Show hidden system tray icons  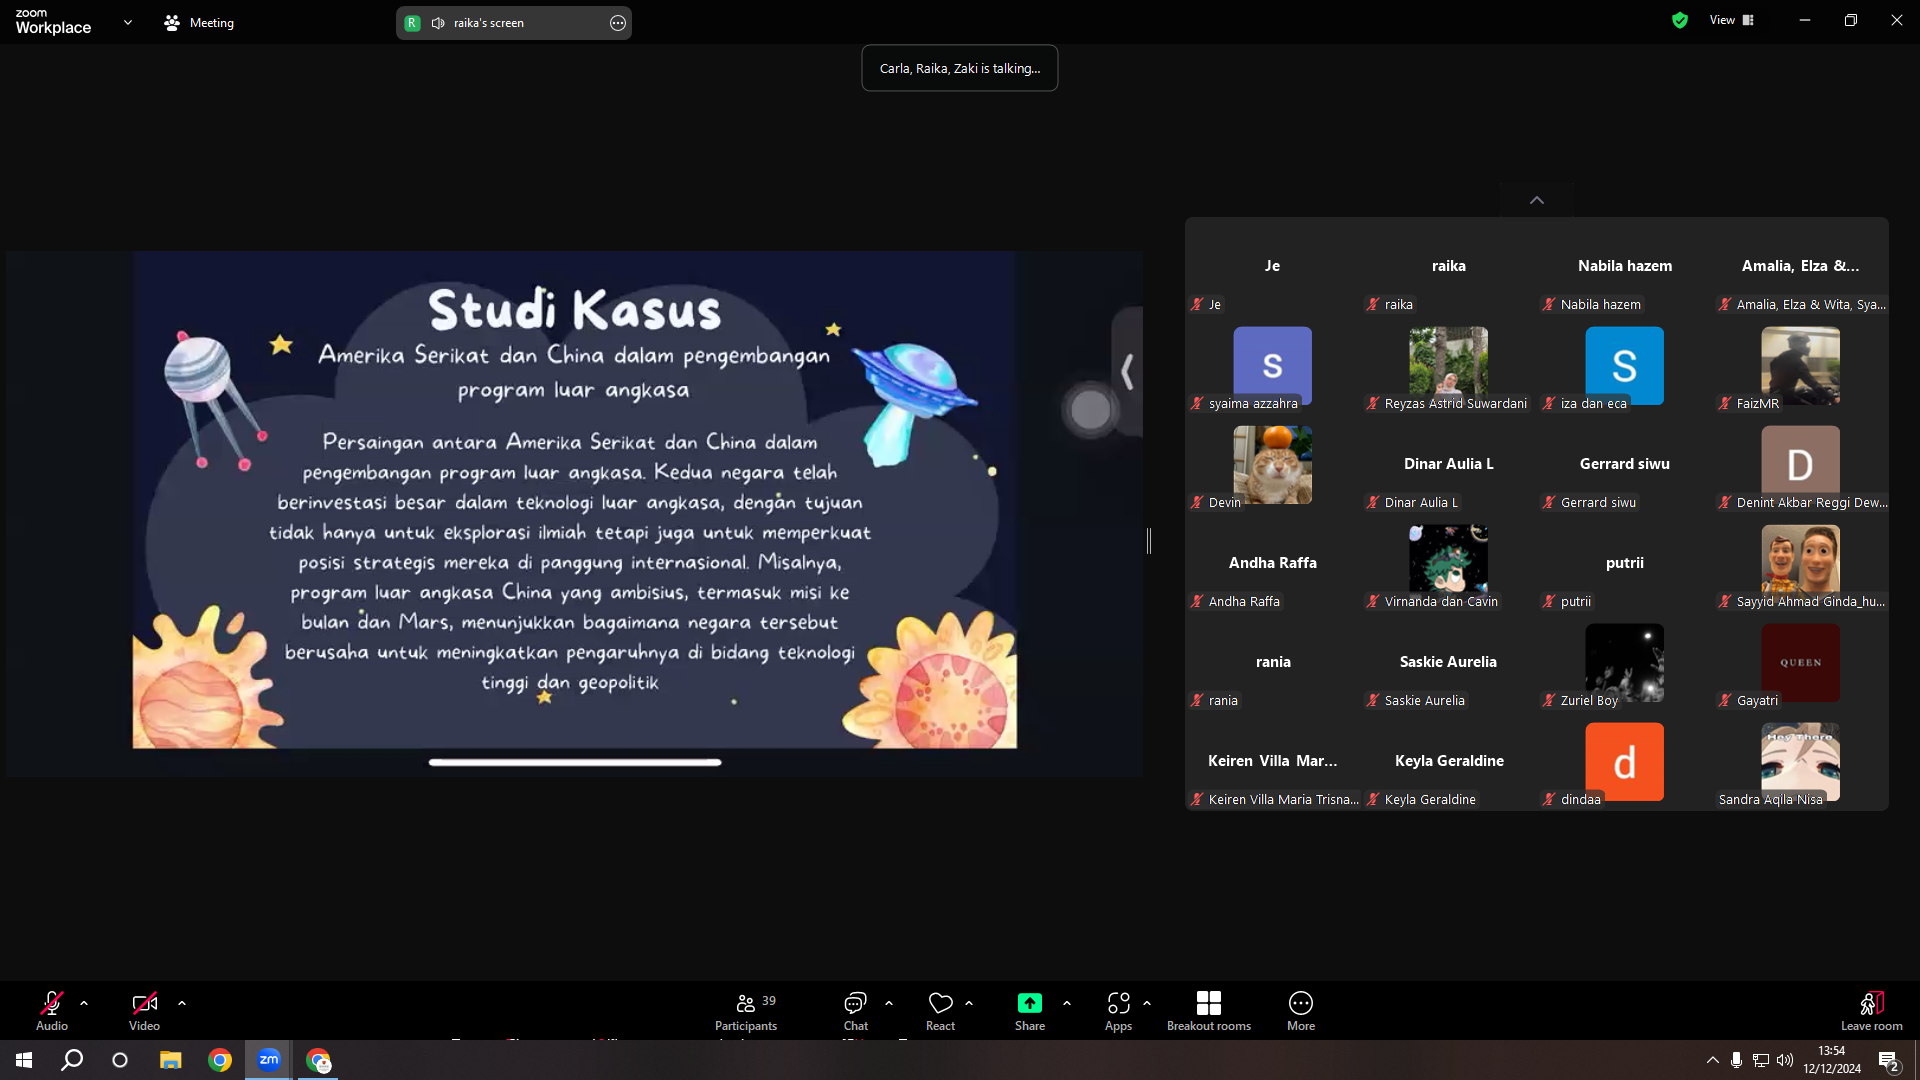1712,1060
